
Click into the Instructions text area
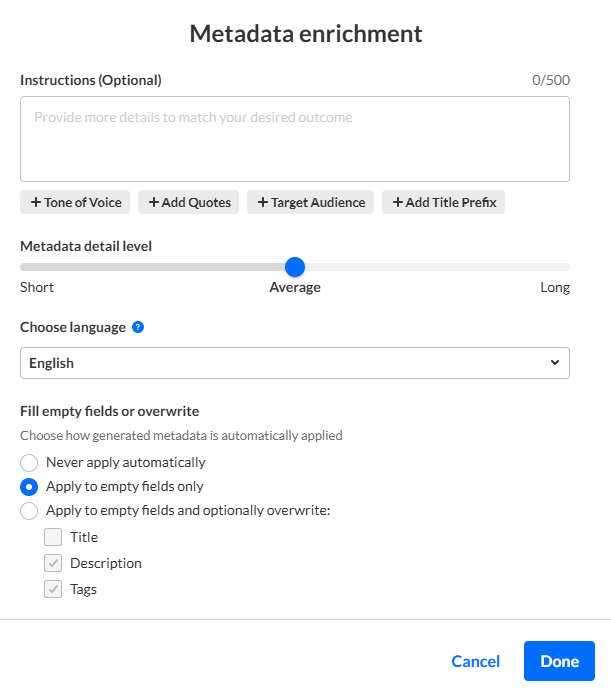tap(295, 139)
